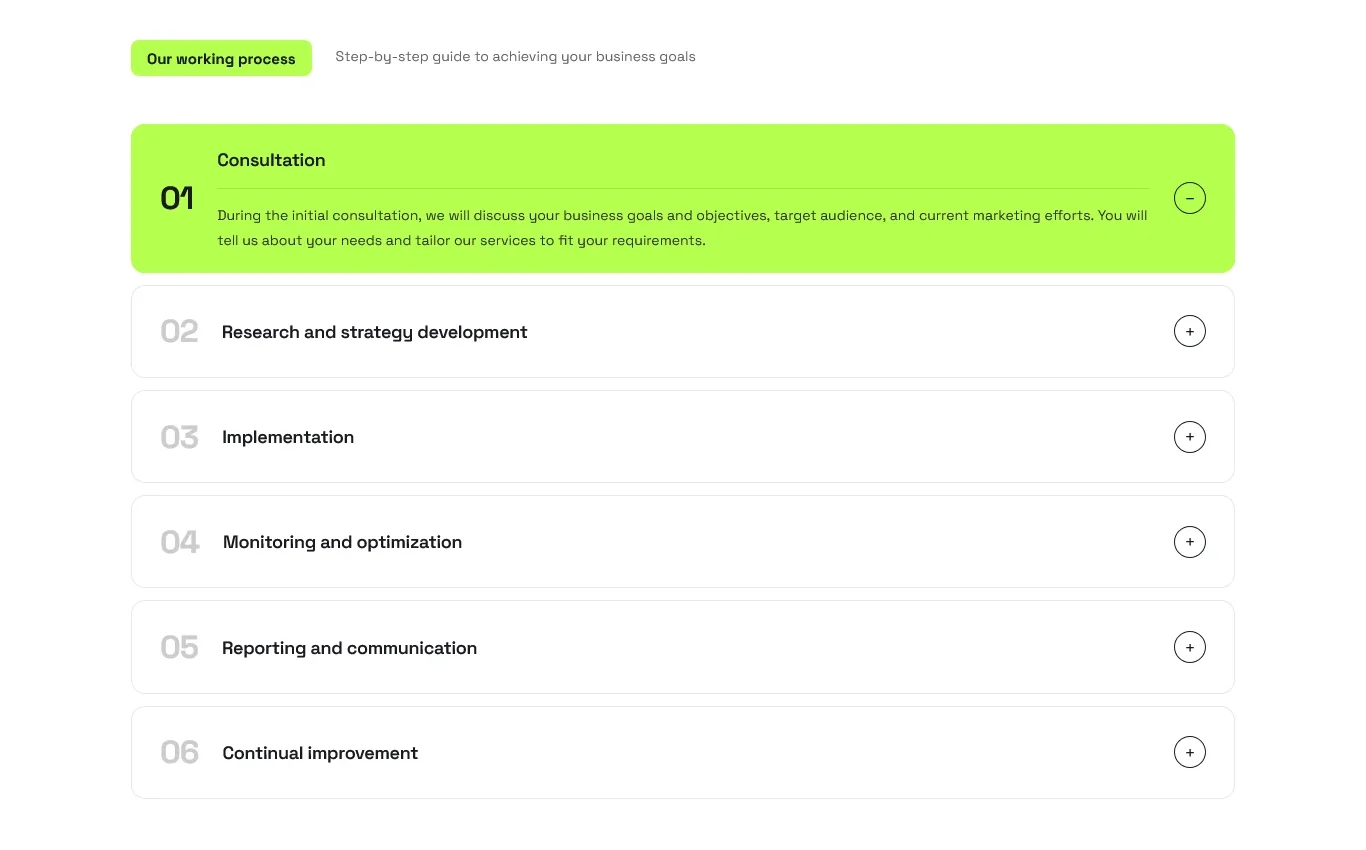The height and width of the screenshot is (850, 1366).
Task: Select the Implementation title
Action: 288,437
